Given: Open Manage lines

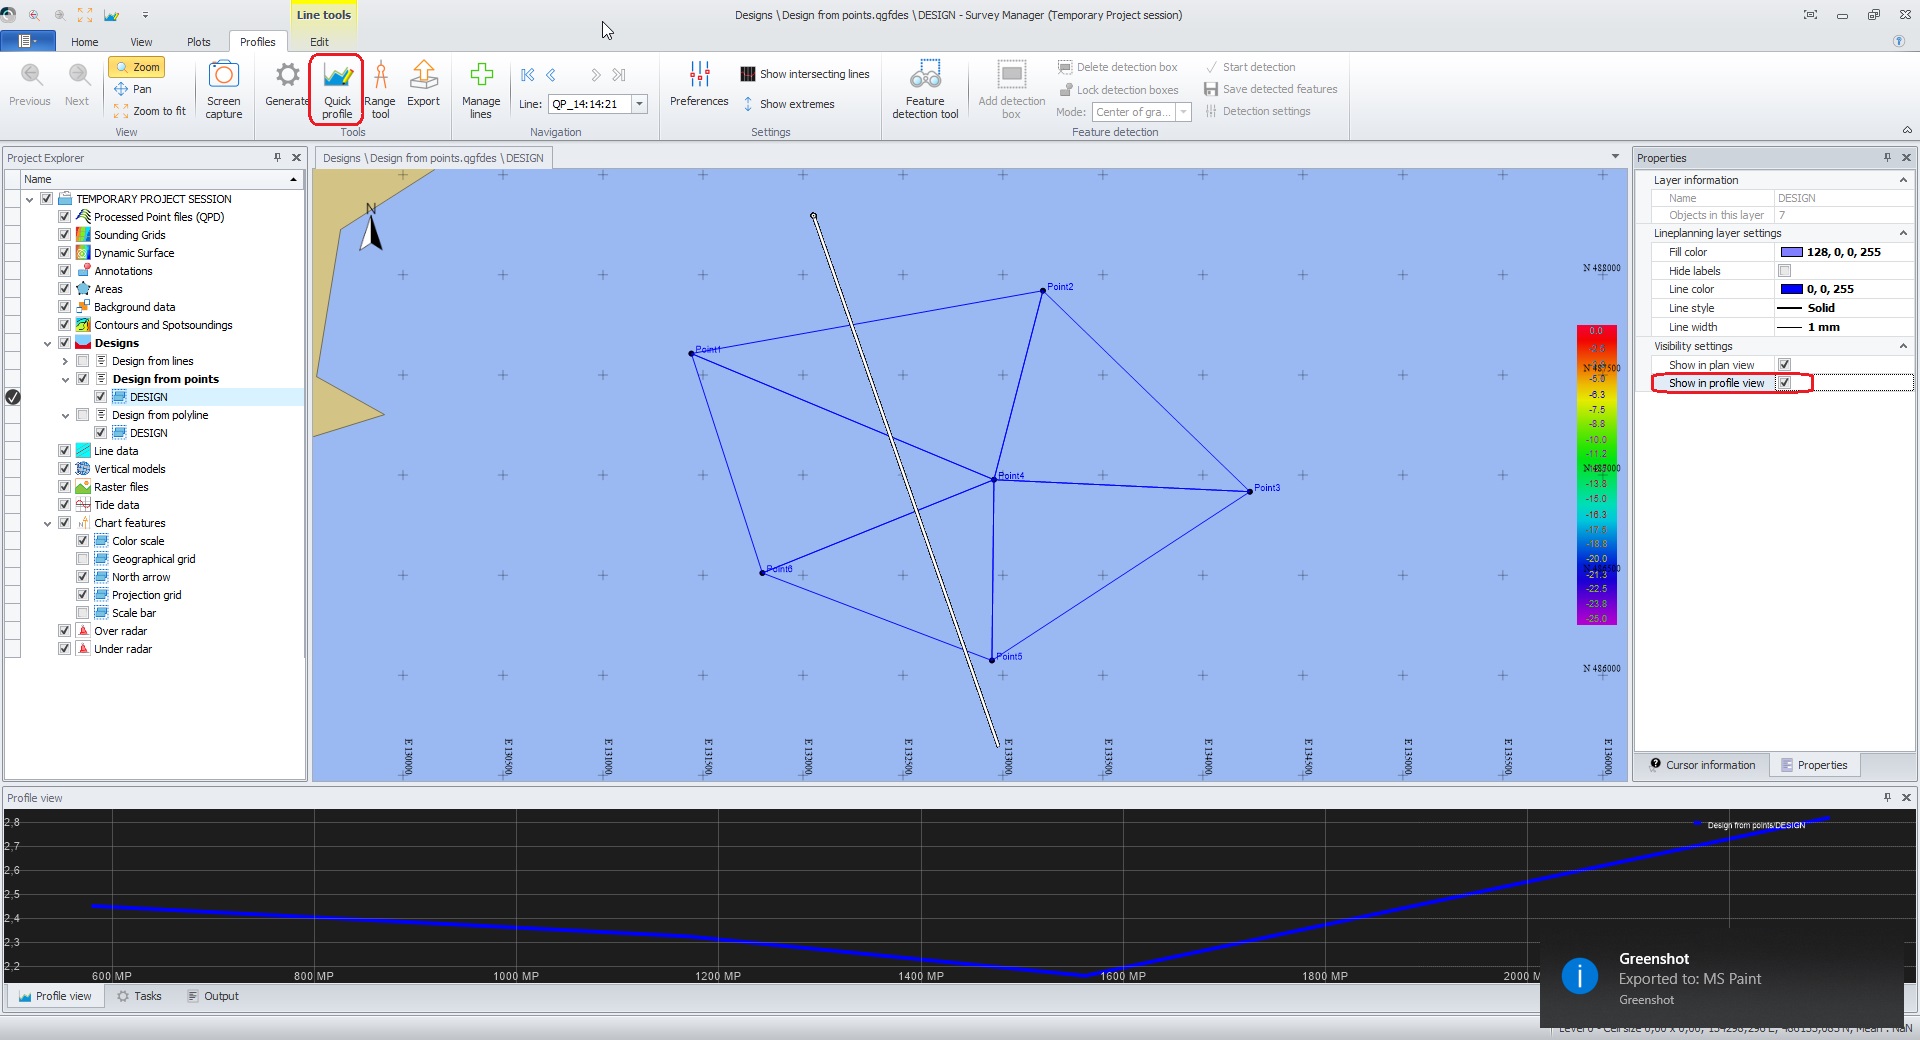Looking at the screenshot, I should tap(481, 88).
